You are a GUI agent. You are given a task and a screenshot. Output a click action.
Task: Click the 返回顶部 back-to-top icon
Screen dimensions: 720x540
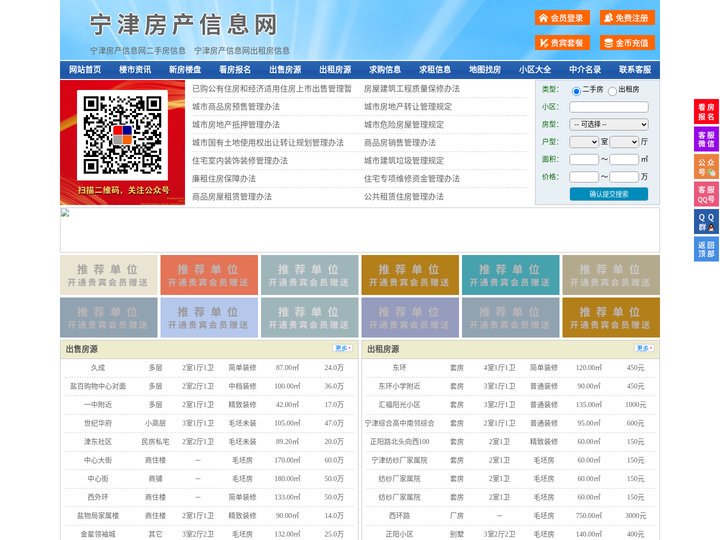coord(706,249)
